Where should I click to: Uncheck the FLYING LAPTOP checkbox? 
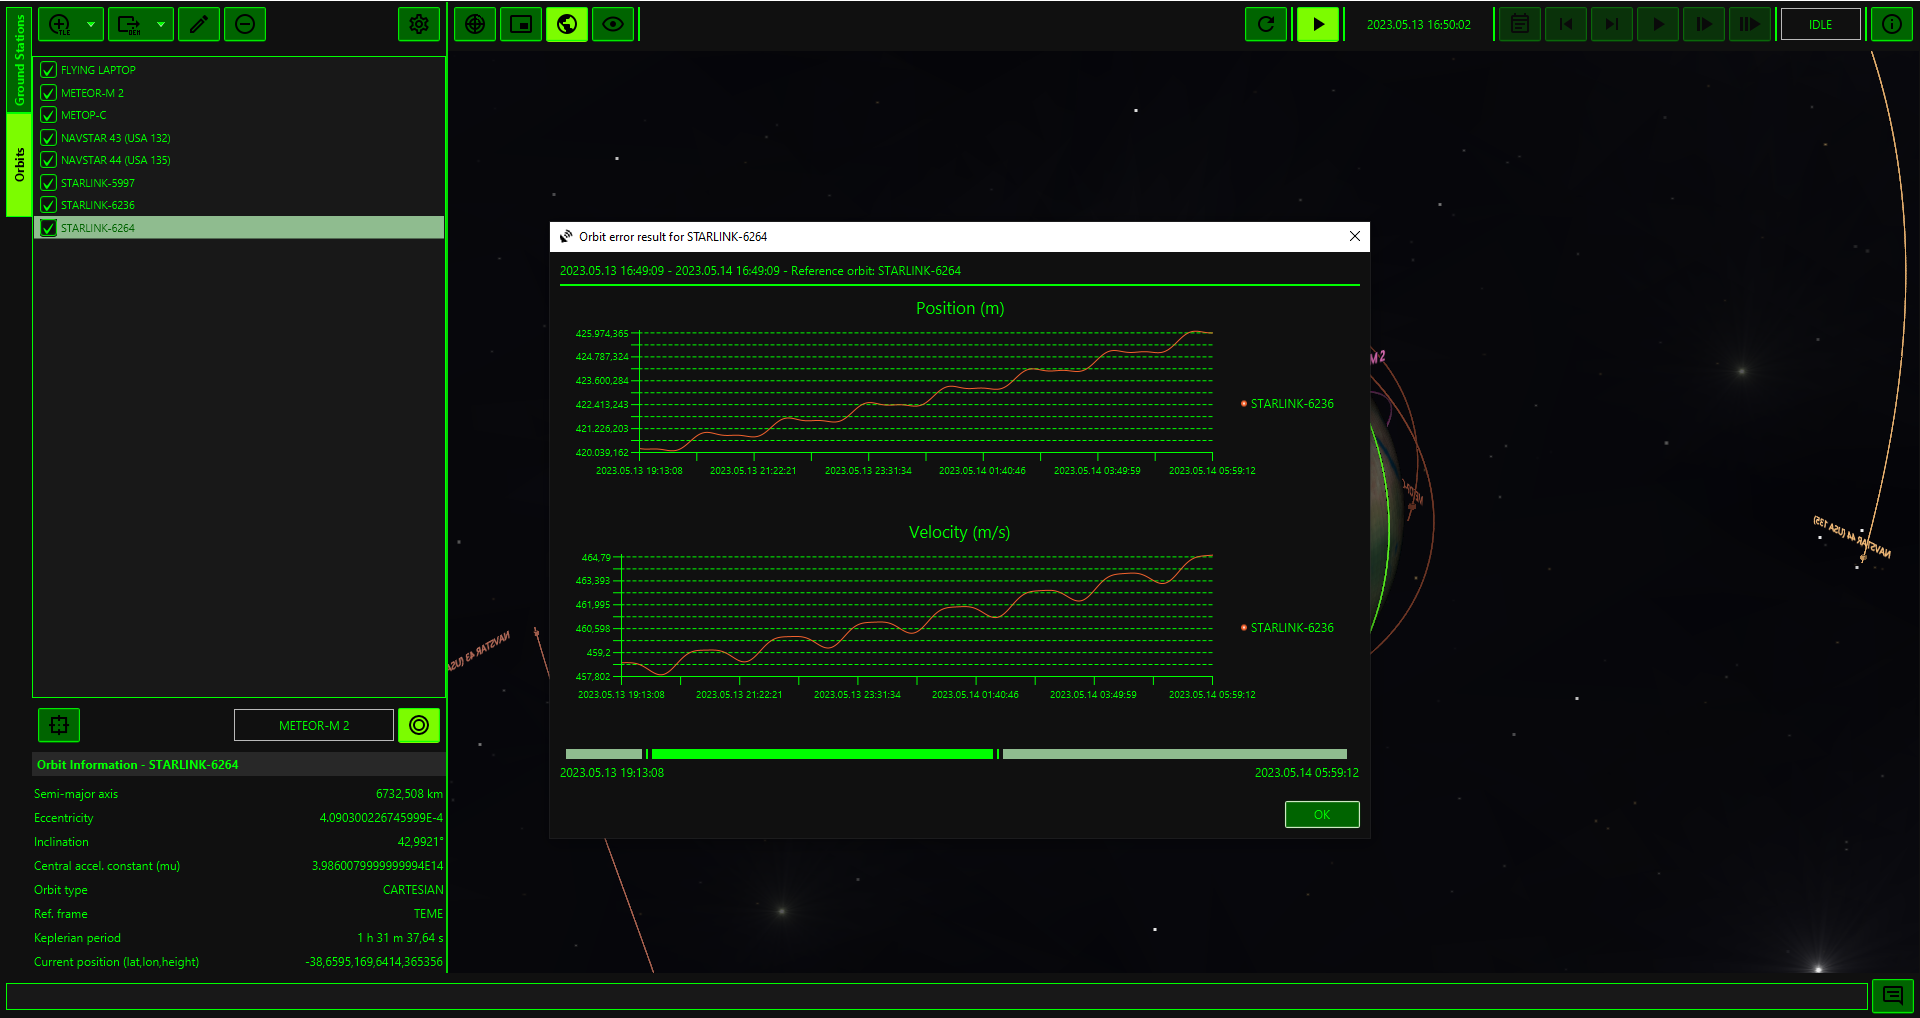click(48, 70)
